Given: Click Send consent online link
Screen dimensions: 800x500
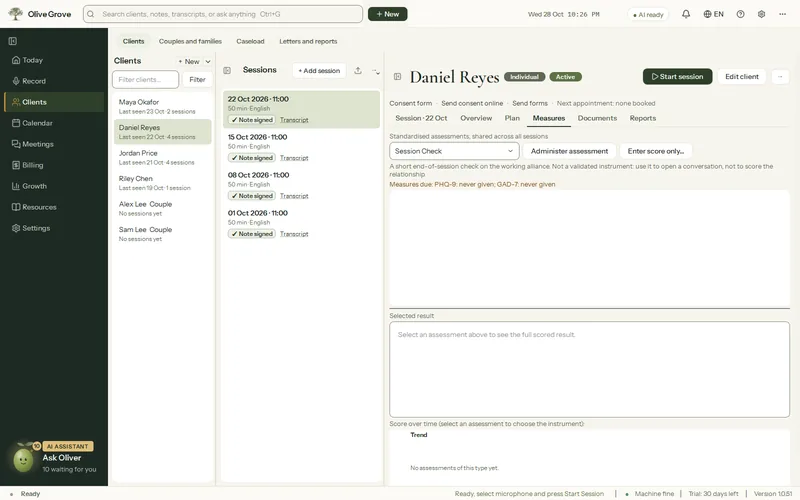Looking at the screenshot, I should click(472, 103).
